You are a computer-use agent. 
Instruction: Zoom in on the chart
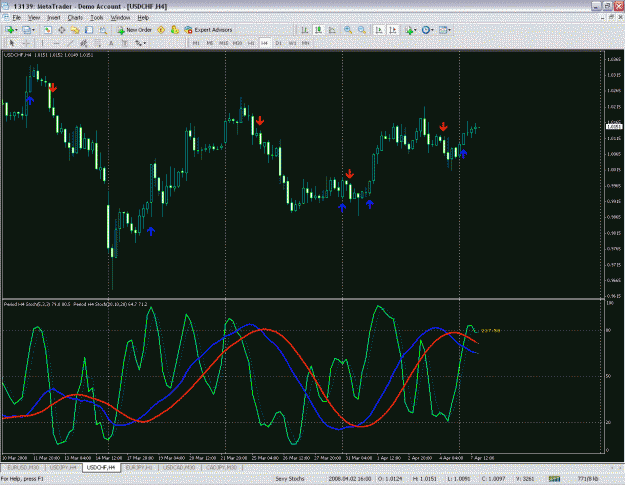click(x=348, y=30)
